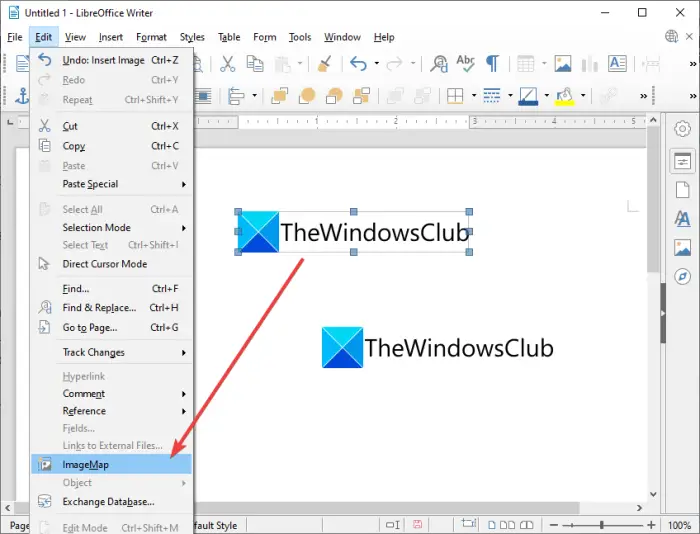Click the document modified save indicator
The height and width of the screenshot is (534, 700).
[417, 525]
